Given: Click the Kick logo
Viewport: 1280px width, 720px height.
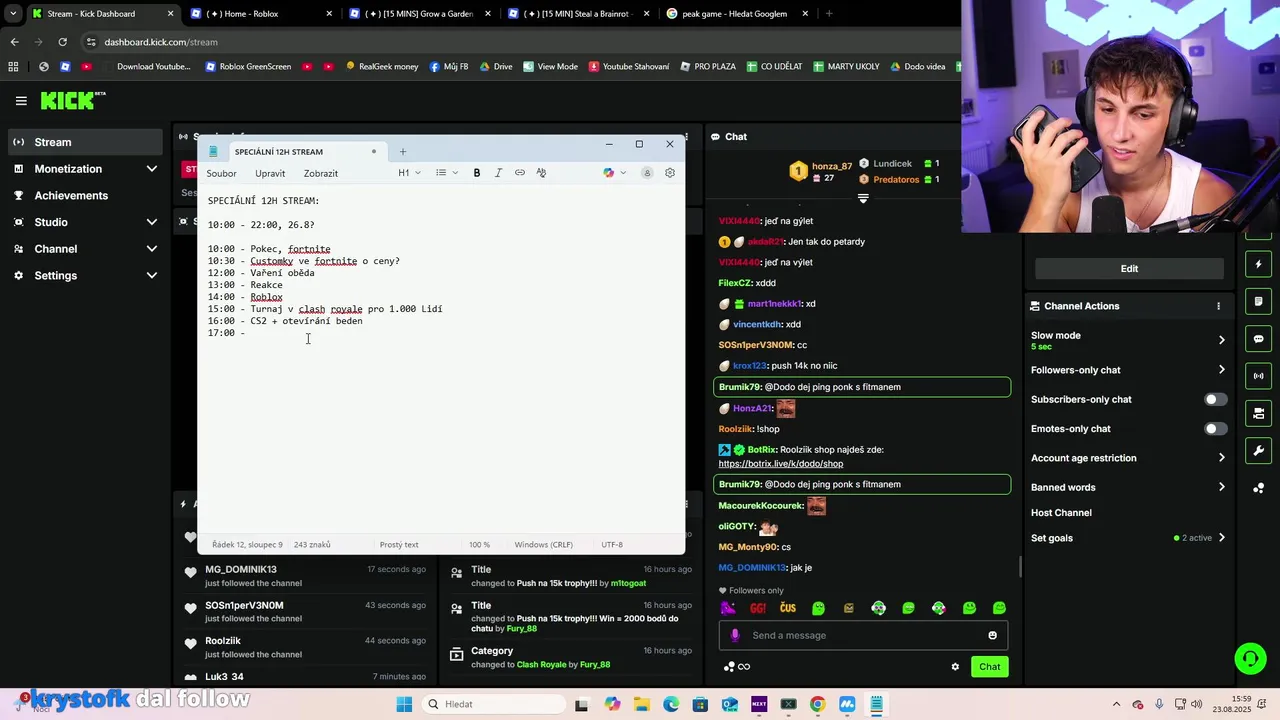Looking at the screenshot, I should tap(73, 100).
